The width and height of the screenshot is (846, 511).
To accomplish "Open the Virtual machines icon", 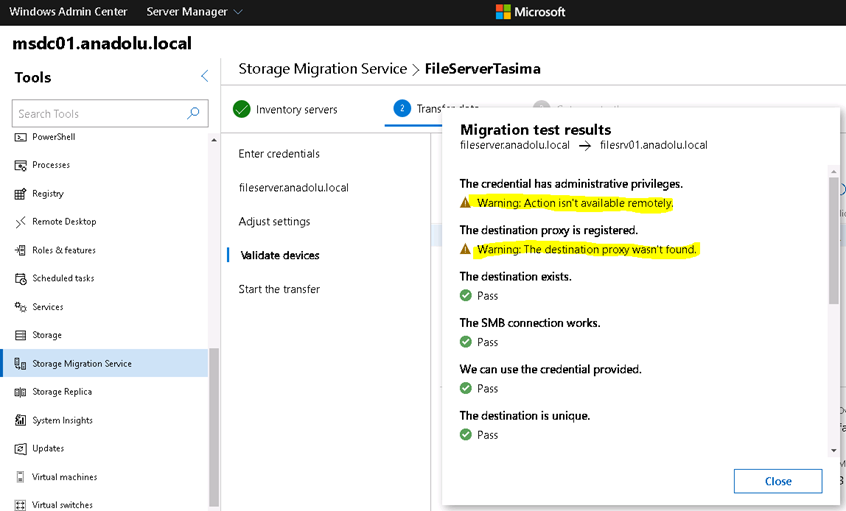I will click(x=21, y=477).
